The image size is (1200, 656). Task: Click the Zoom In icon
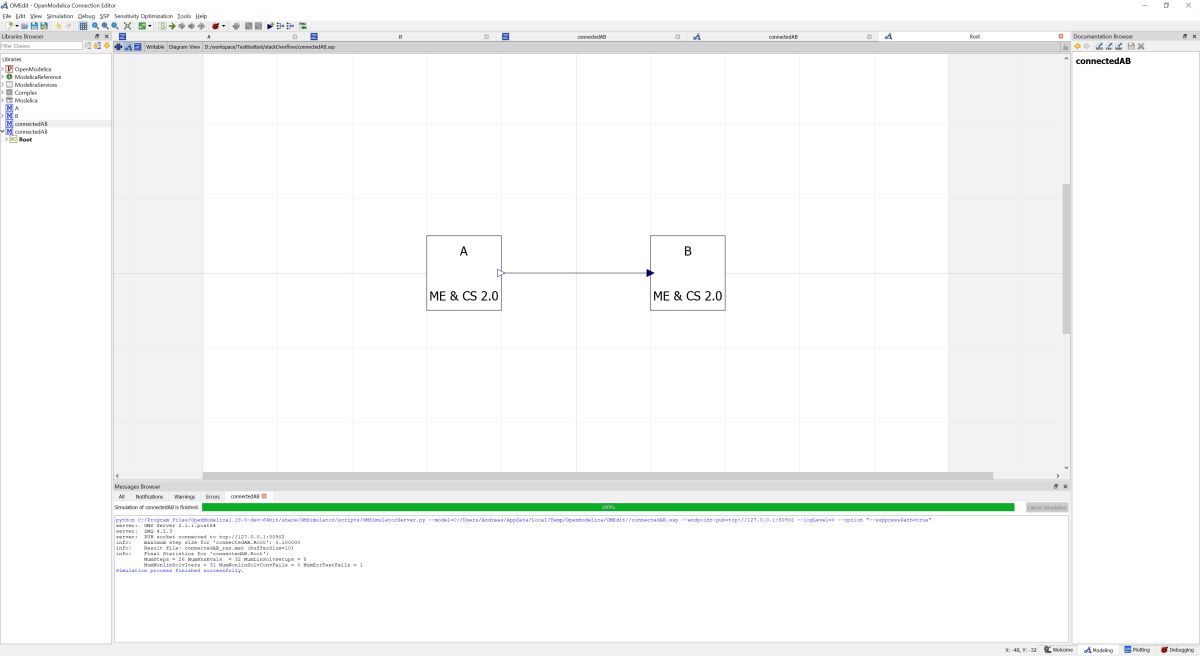(x=105, y=26)
